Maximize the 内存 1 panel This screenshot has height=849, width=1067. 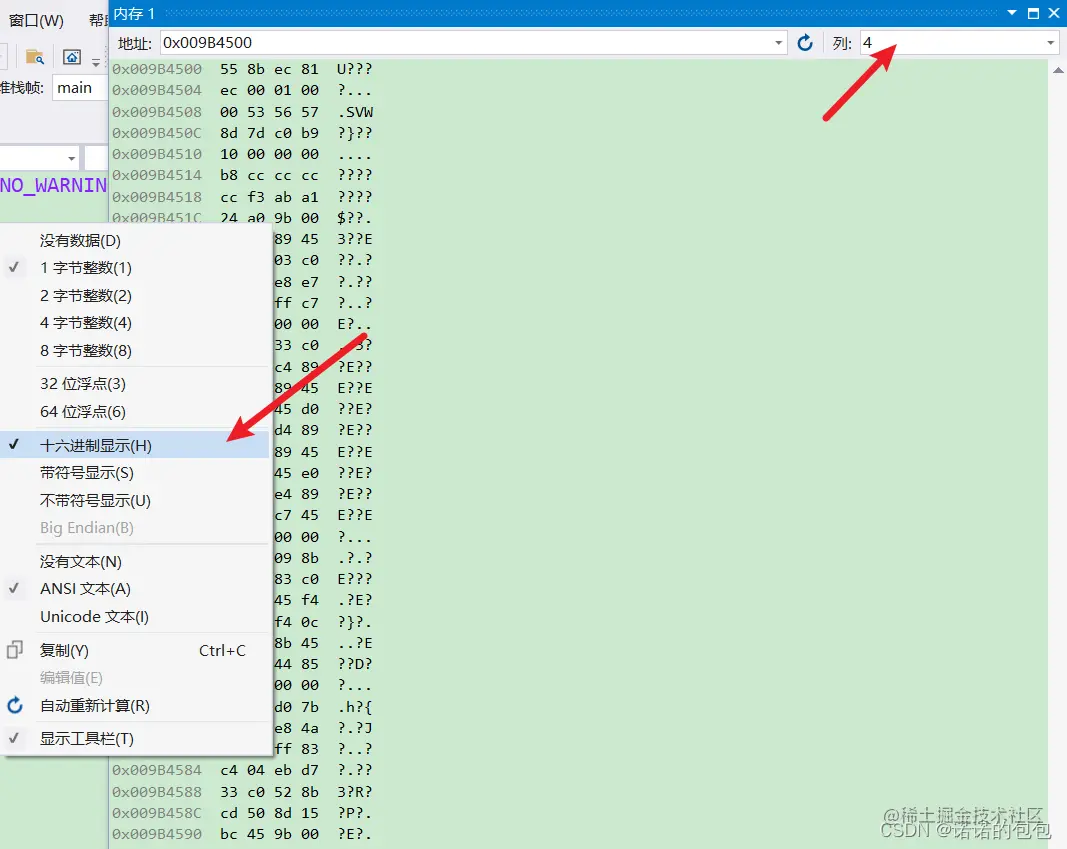(1033, 13)
